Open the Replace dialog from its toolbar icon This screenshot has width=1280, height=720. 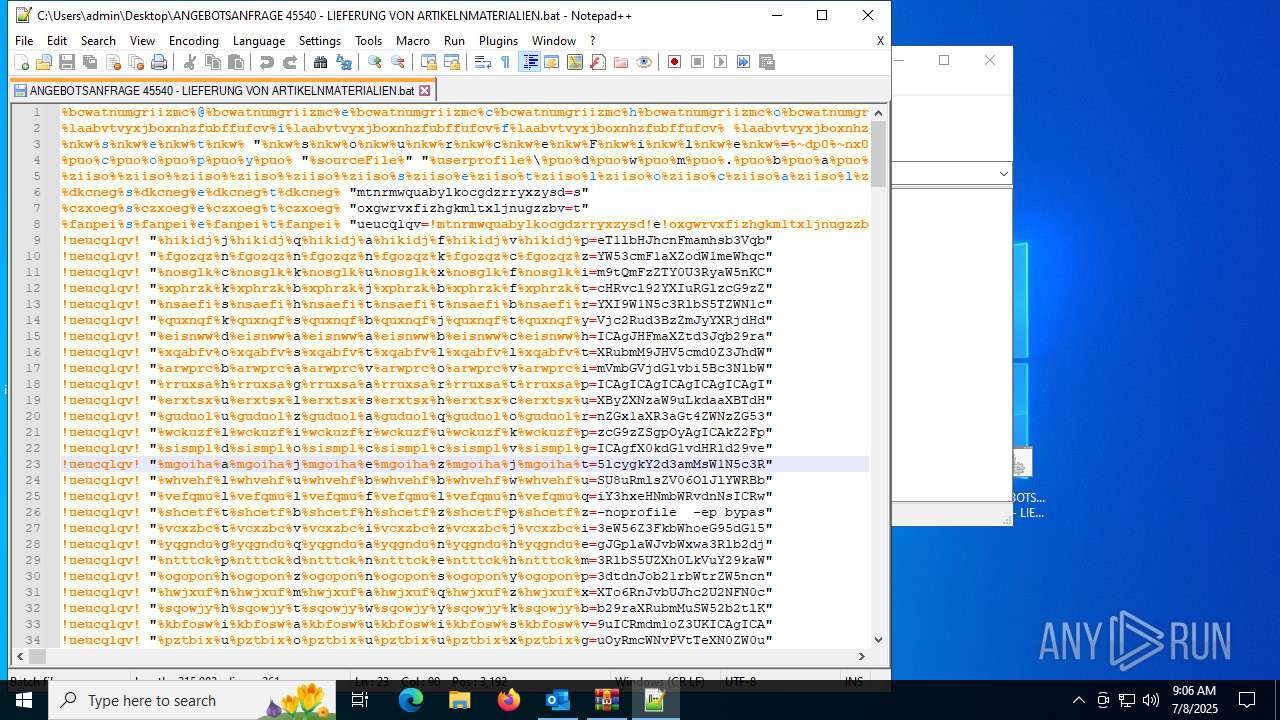click(x=344, y=62)
